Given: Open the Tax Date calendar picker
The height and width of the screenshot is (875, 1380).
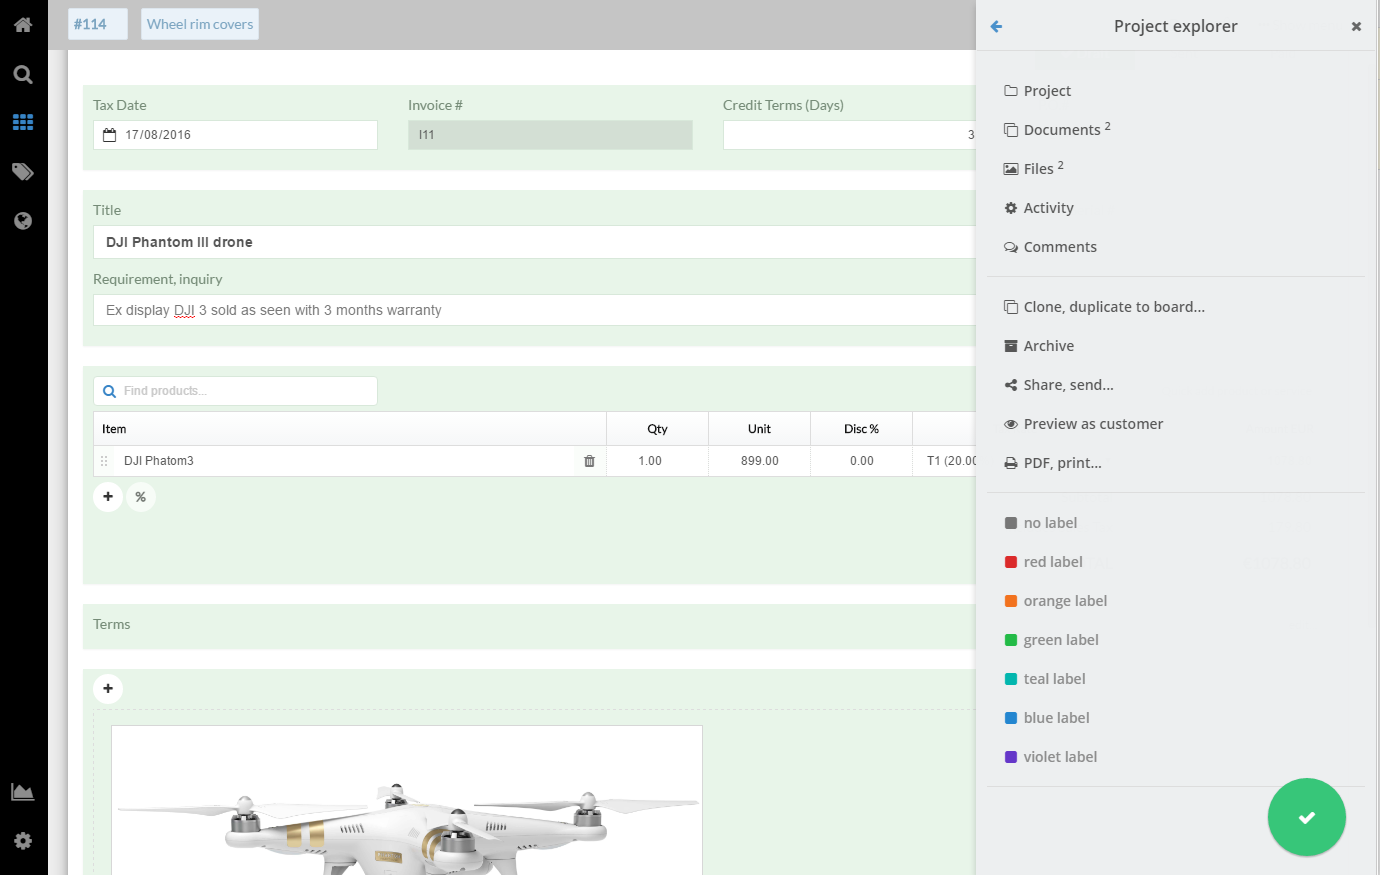Looking at the screenshot, I should (110, 135).
